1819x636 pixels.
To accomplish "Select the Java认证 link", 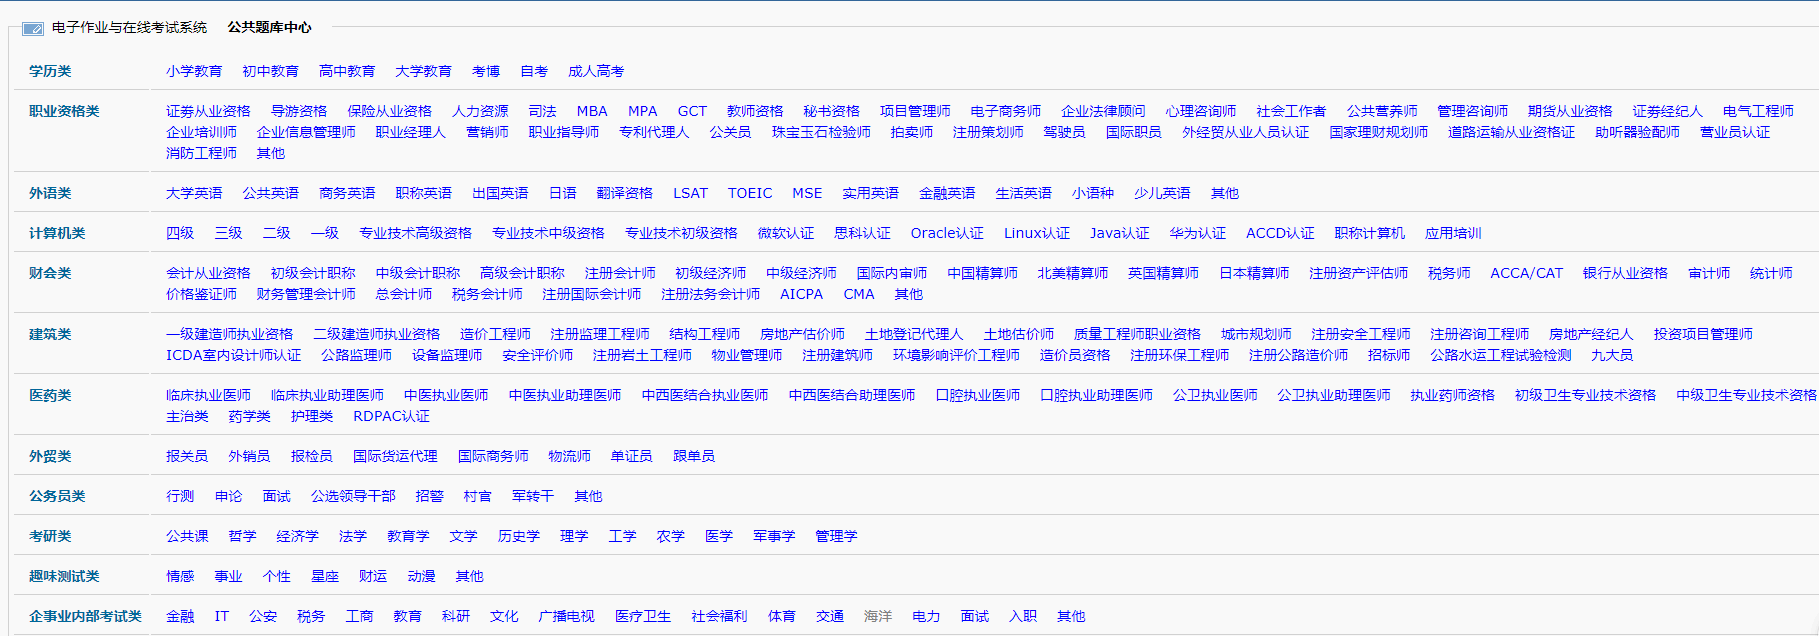I will [x=1120, y=233].
